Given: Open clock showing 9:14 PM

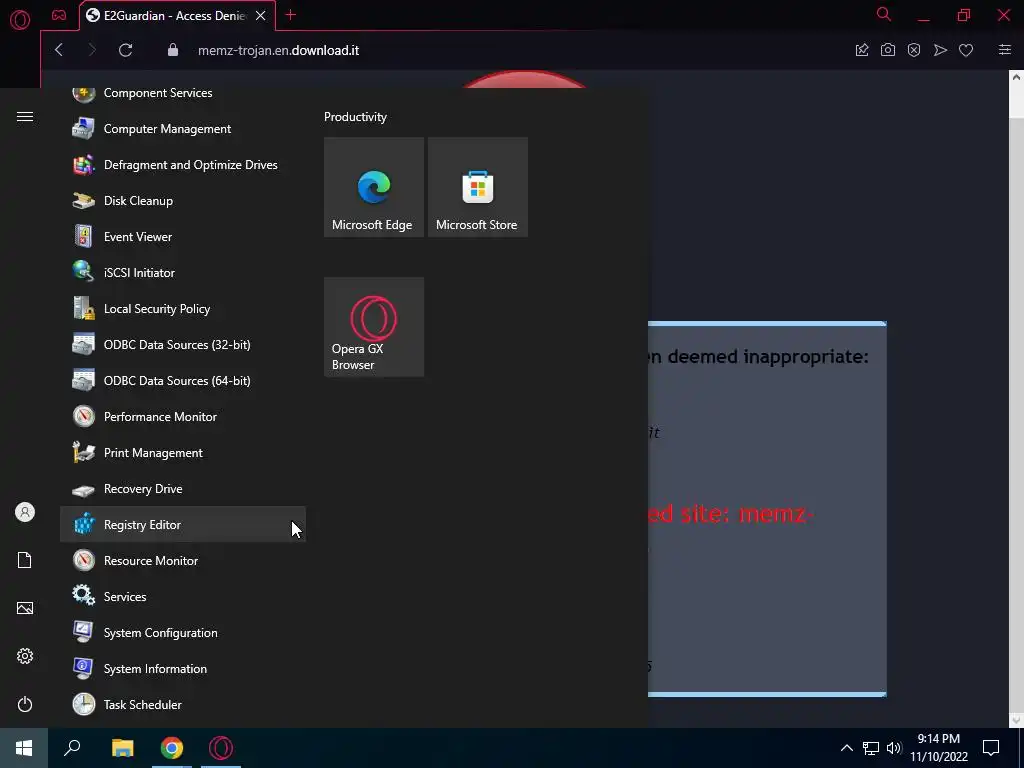Looking at the screenshot, I should pos(939,748).
